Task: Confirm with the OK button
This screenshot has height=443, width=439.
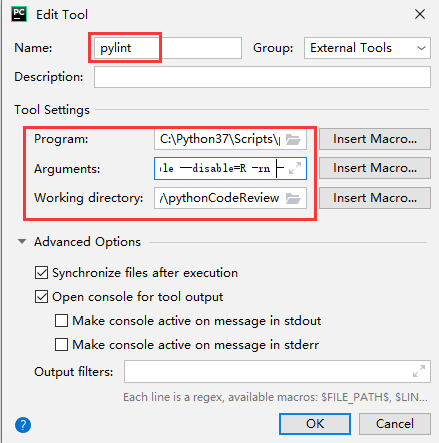Action: (315, 424)
